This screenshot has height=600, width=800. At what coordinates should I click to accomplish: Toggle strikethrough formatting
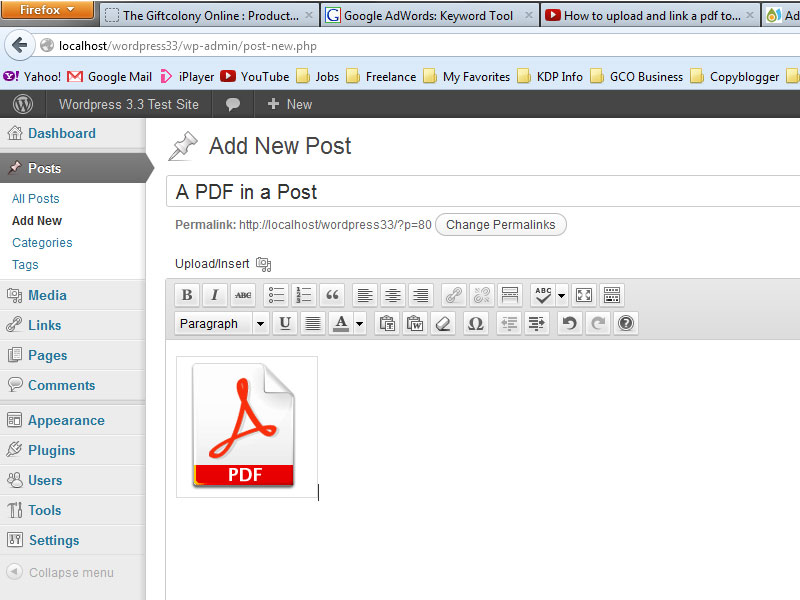coord(241,295)
